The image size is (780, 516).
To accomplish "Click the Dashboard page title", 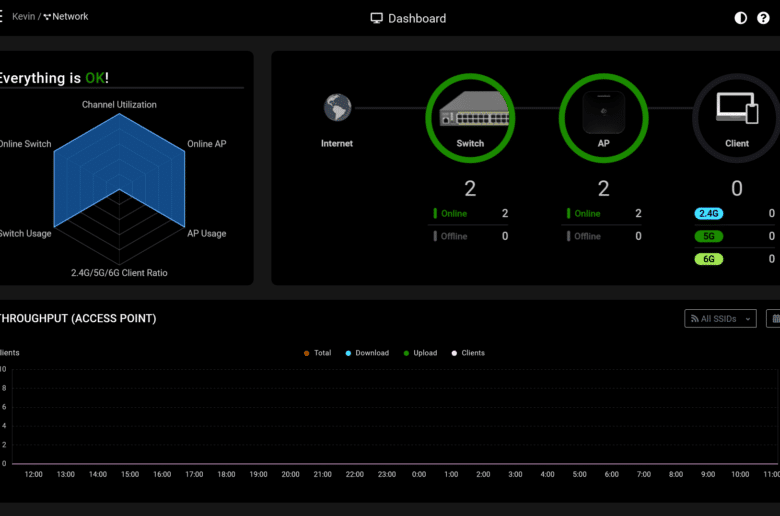I will [x=417, y=18].
